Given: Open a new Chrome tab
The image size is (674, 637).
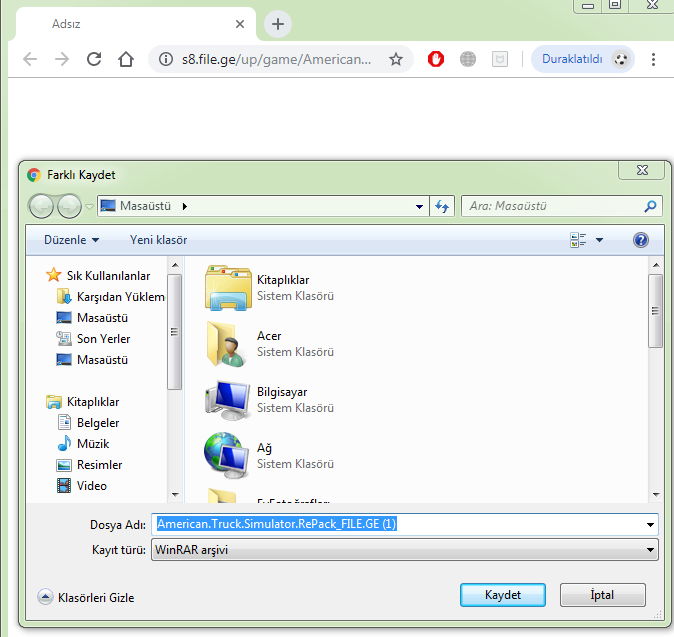Looking at the screenshot, I should point(278,24).
